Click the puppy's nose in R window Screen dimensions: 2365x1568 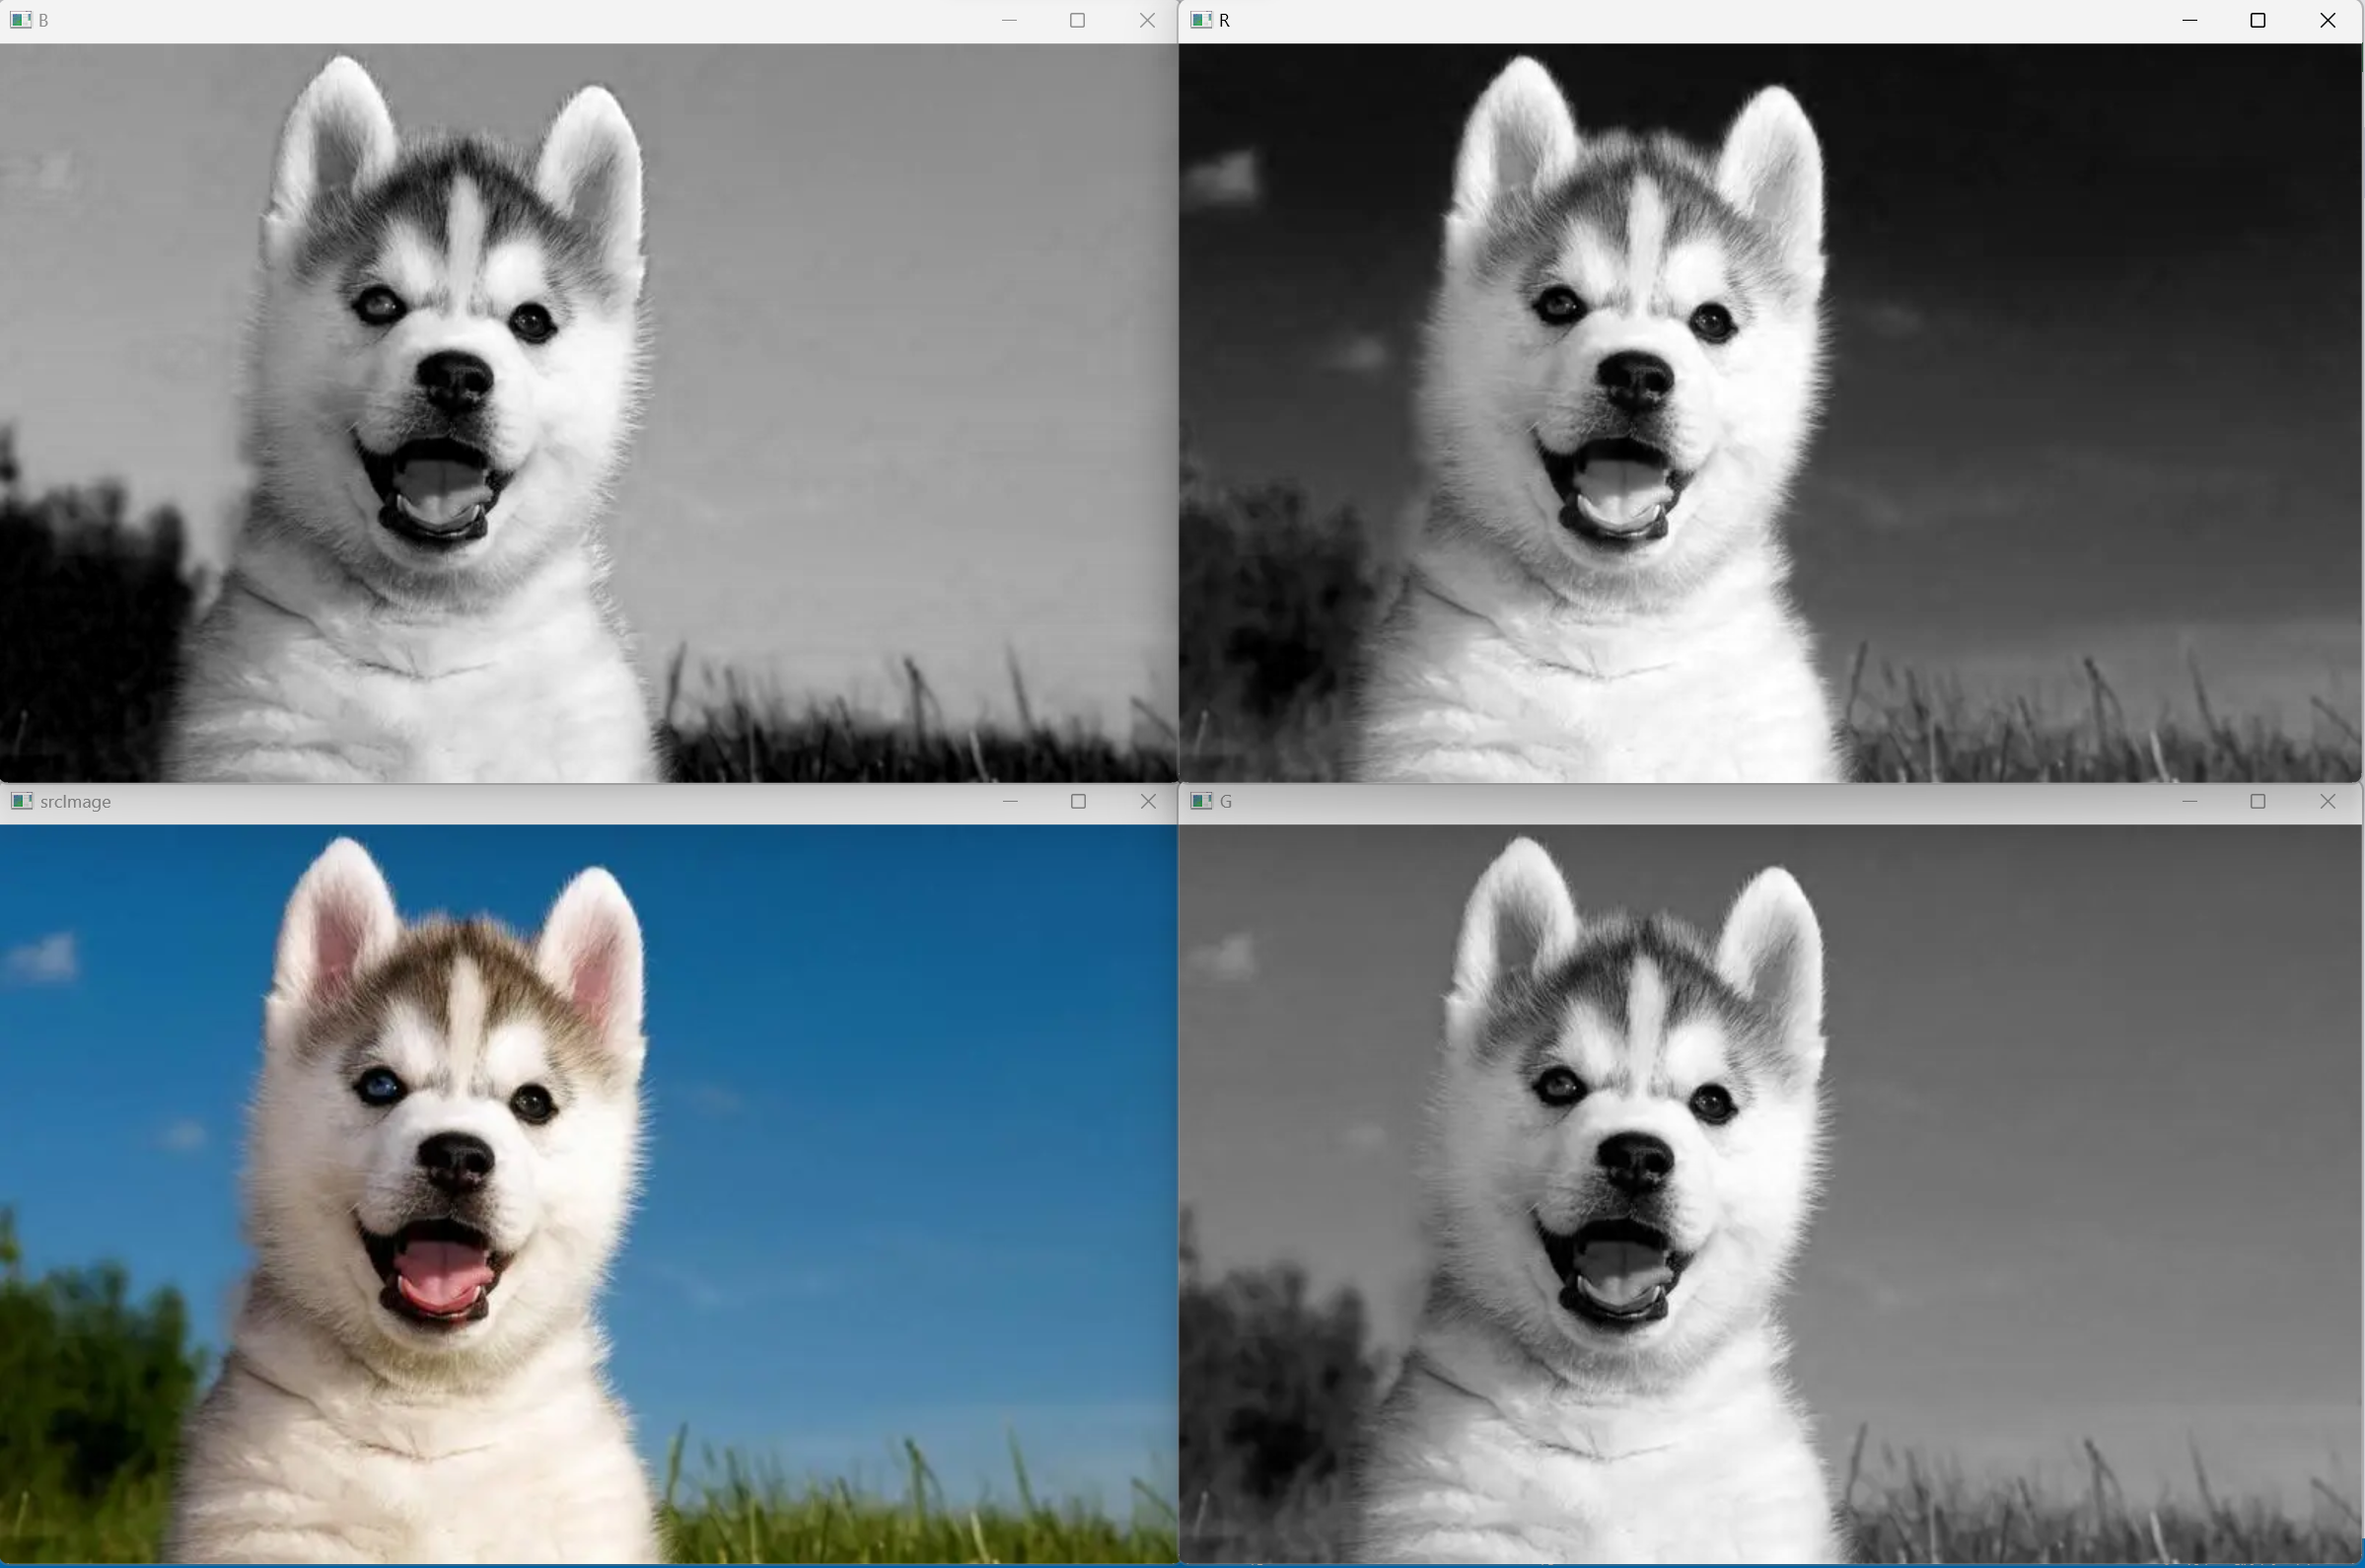[x=1636, y=378]
